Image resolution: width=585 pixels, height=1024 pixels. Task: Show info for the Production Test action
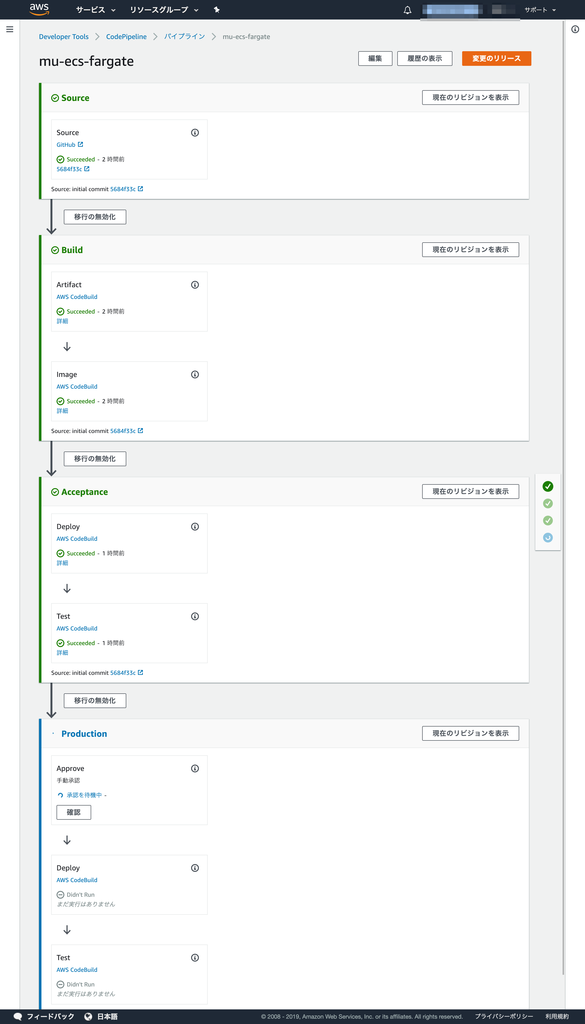tap(195, 958)
